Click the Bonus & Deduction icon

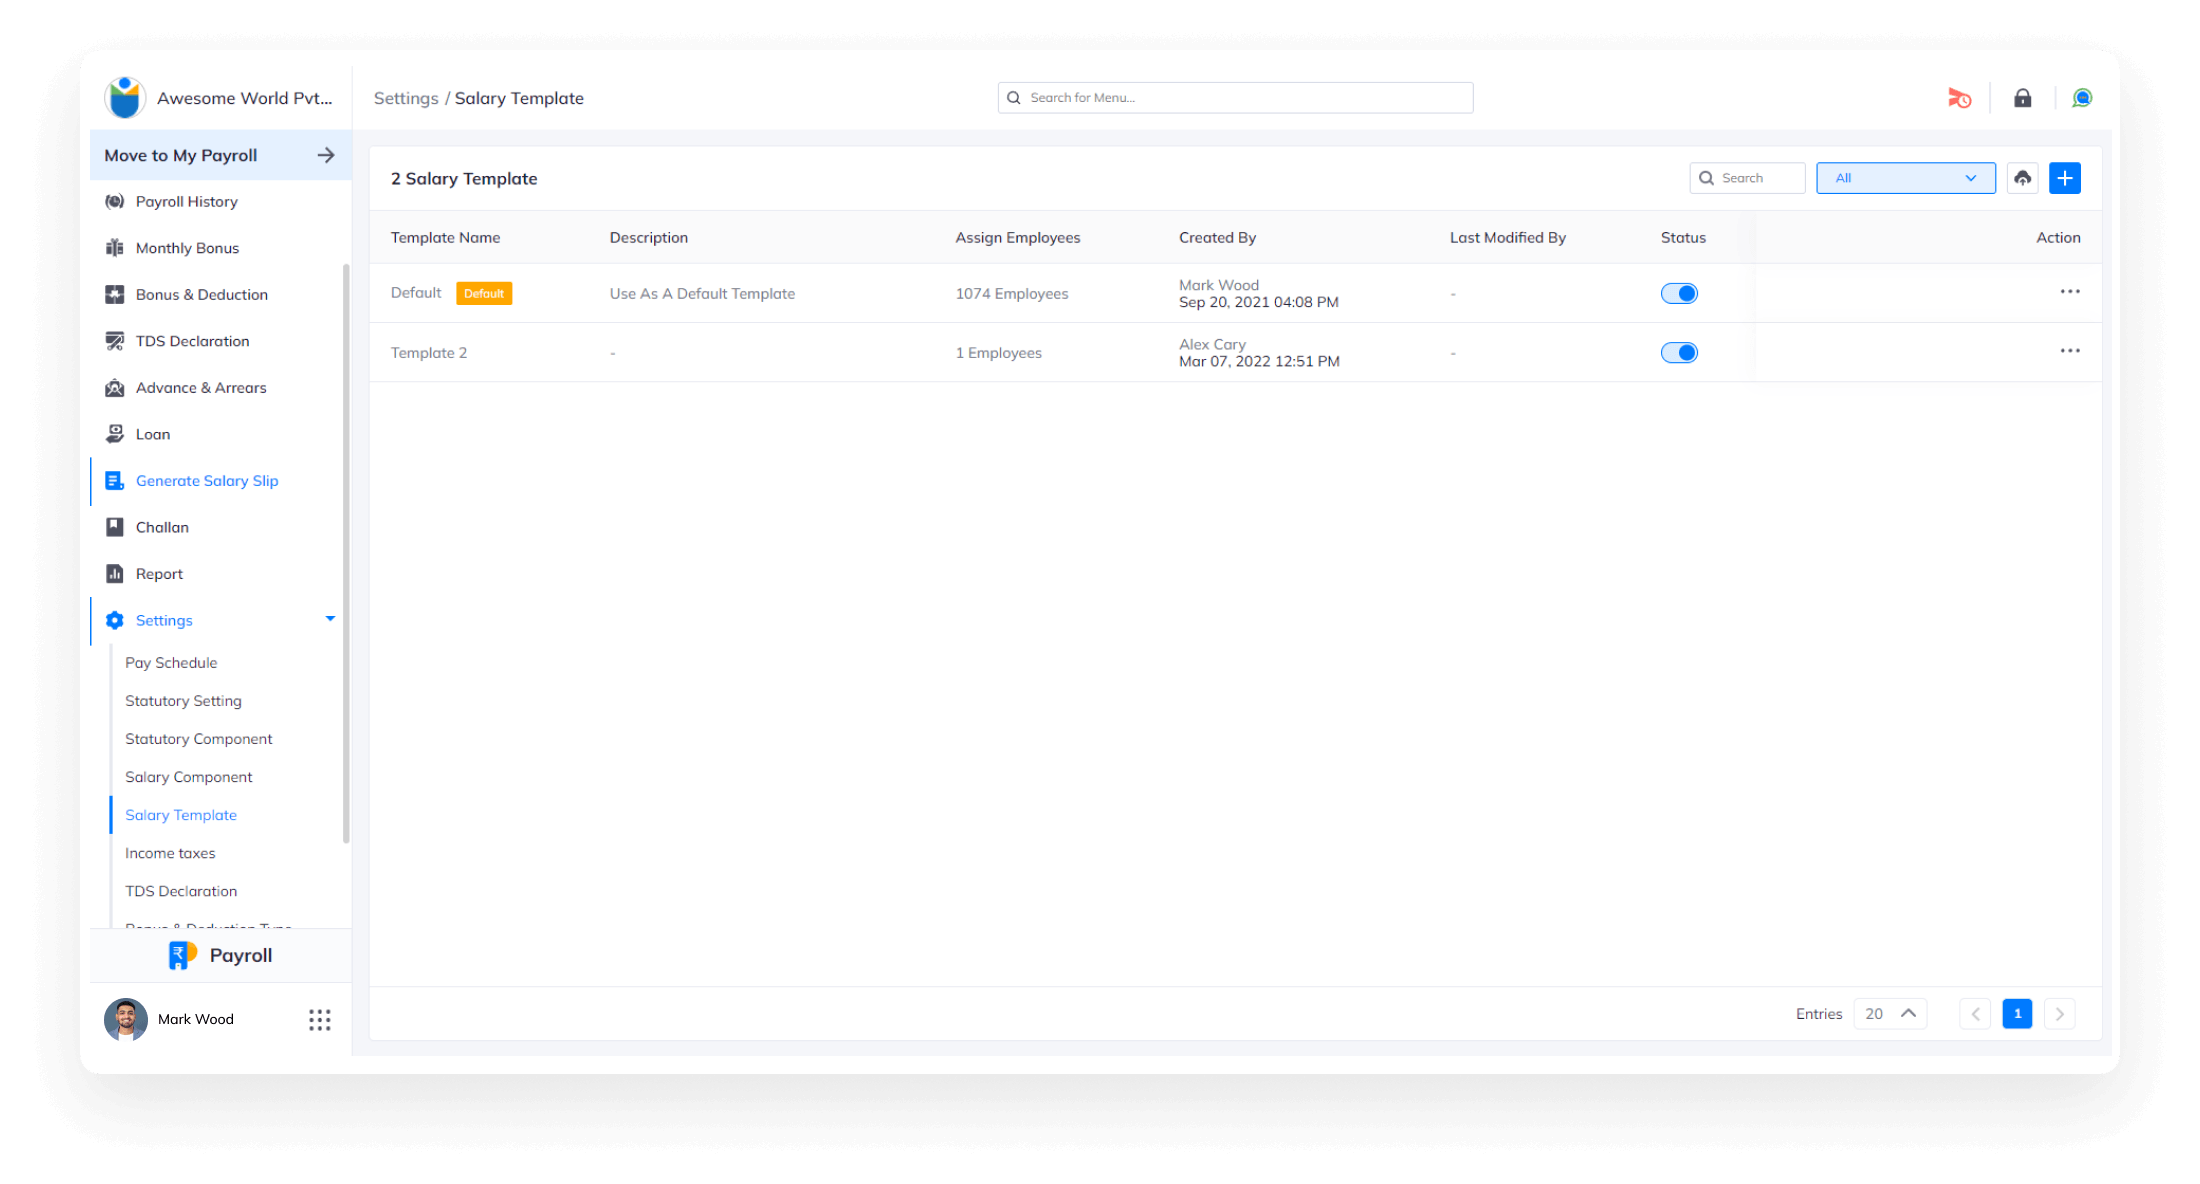(x=115, y=294)
